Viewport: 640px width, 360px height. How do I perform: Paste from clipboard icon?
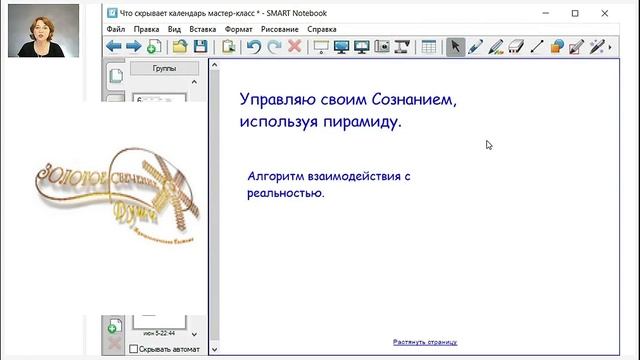[x=229, y=47]
